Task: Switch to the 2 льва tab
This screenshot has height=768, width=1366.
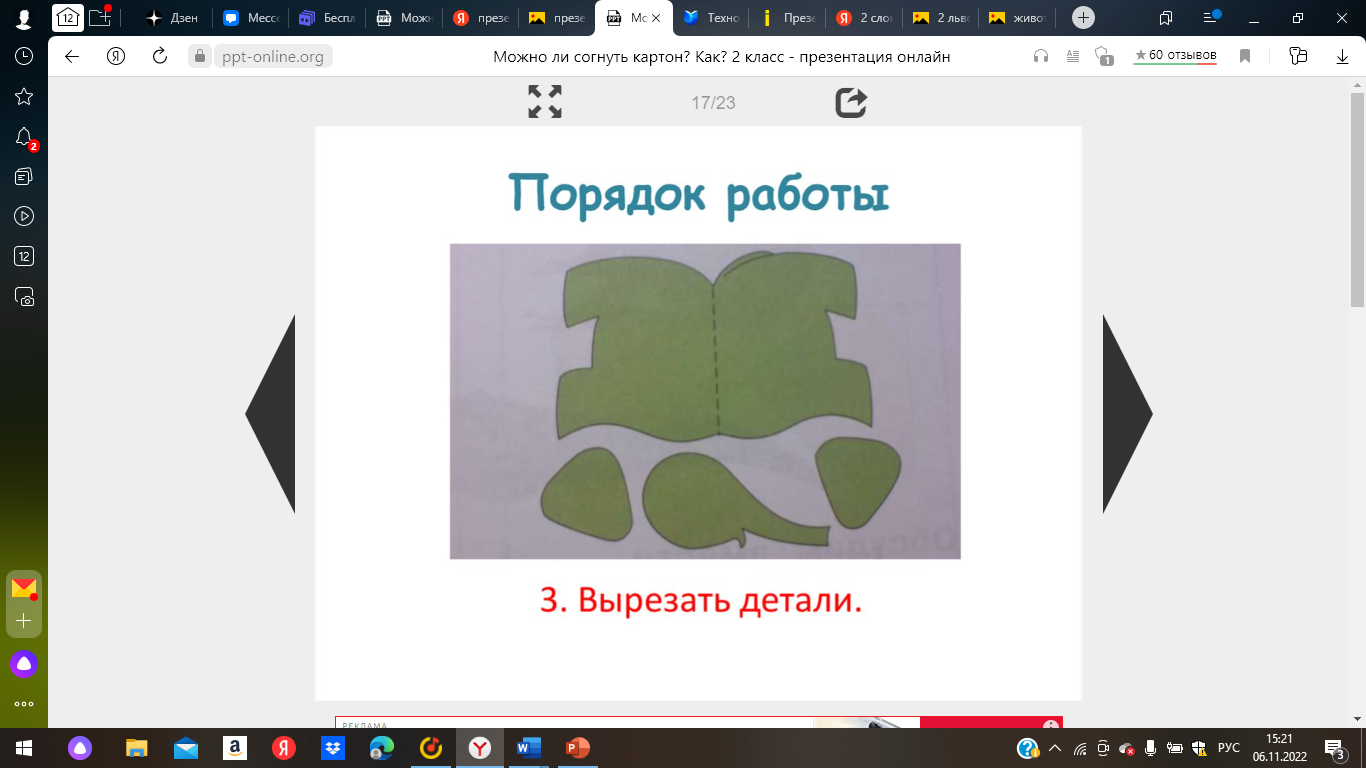Action: tap(942, 18)
